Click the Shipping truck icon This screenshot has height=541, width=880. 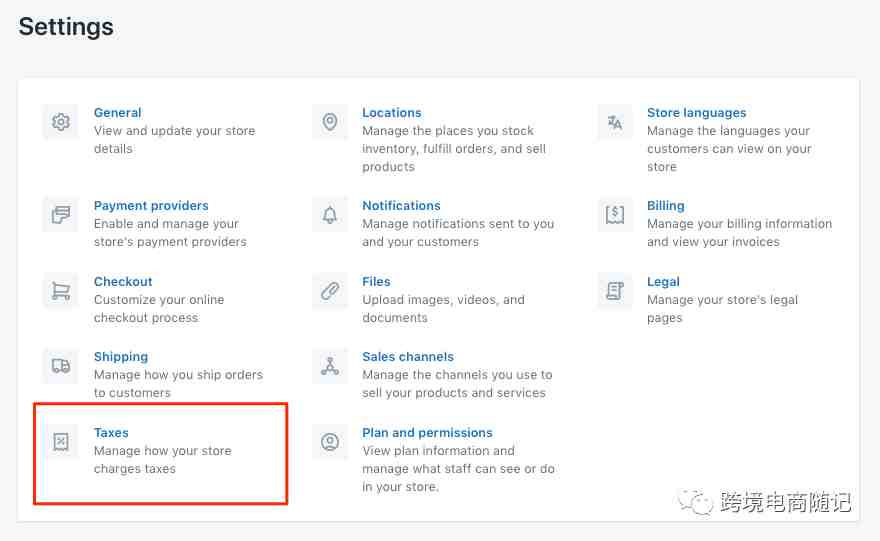pos(61,366)
